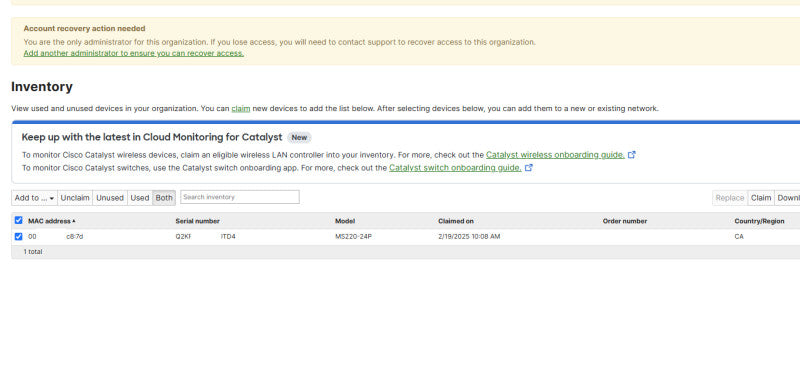The width and height of the screenshot is (800, 375).
Task: Sort by Claimed on column header
Action: coord(456,221)
